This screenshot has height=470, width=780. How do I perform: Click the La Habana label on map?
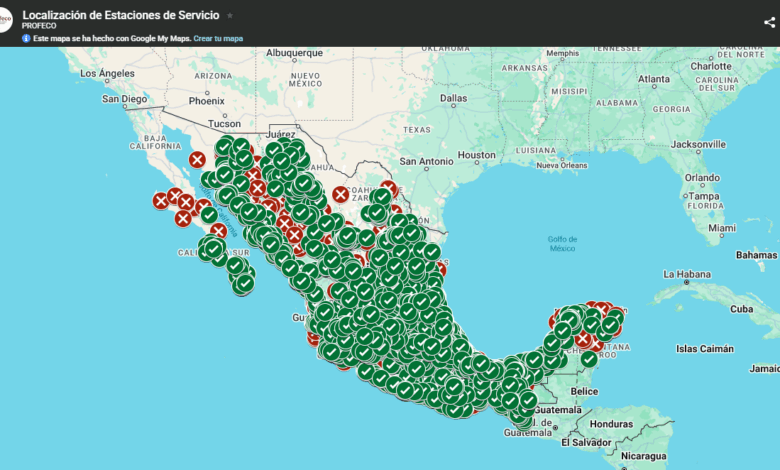point(687,273)
